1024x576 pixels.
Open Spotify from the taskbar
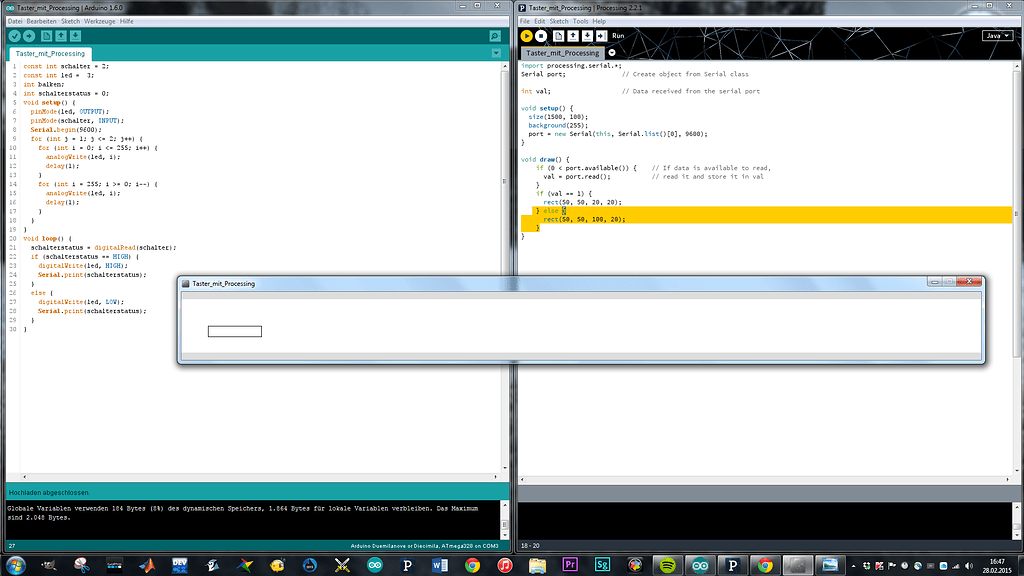click(x=667, y=565)
